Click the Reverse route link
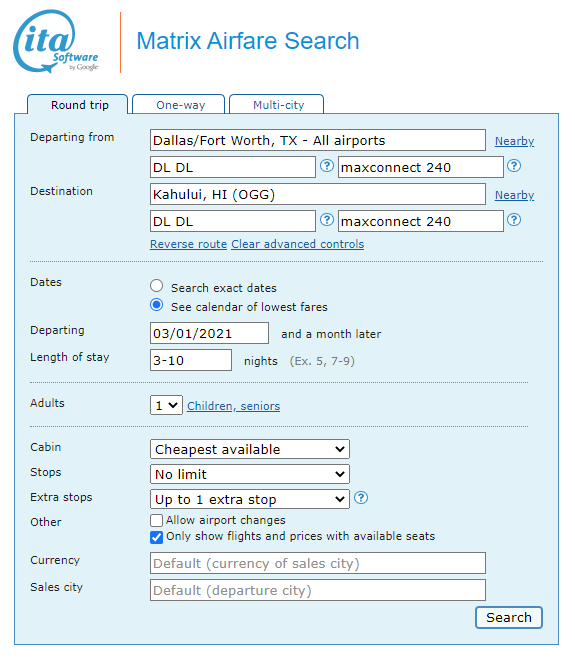Screen dimensions: 575x660 (x=189, y=244)
